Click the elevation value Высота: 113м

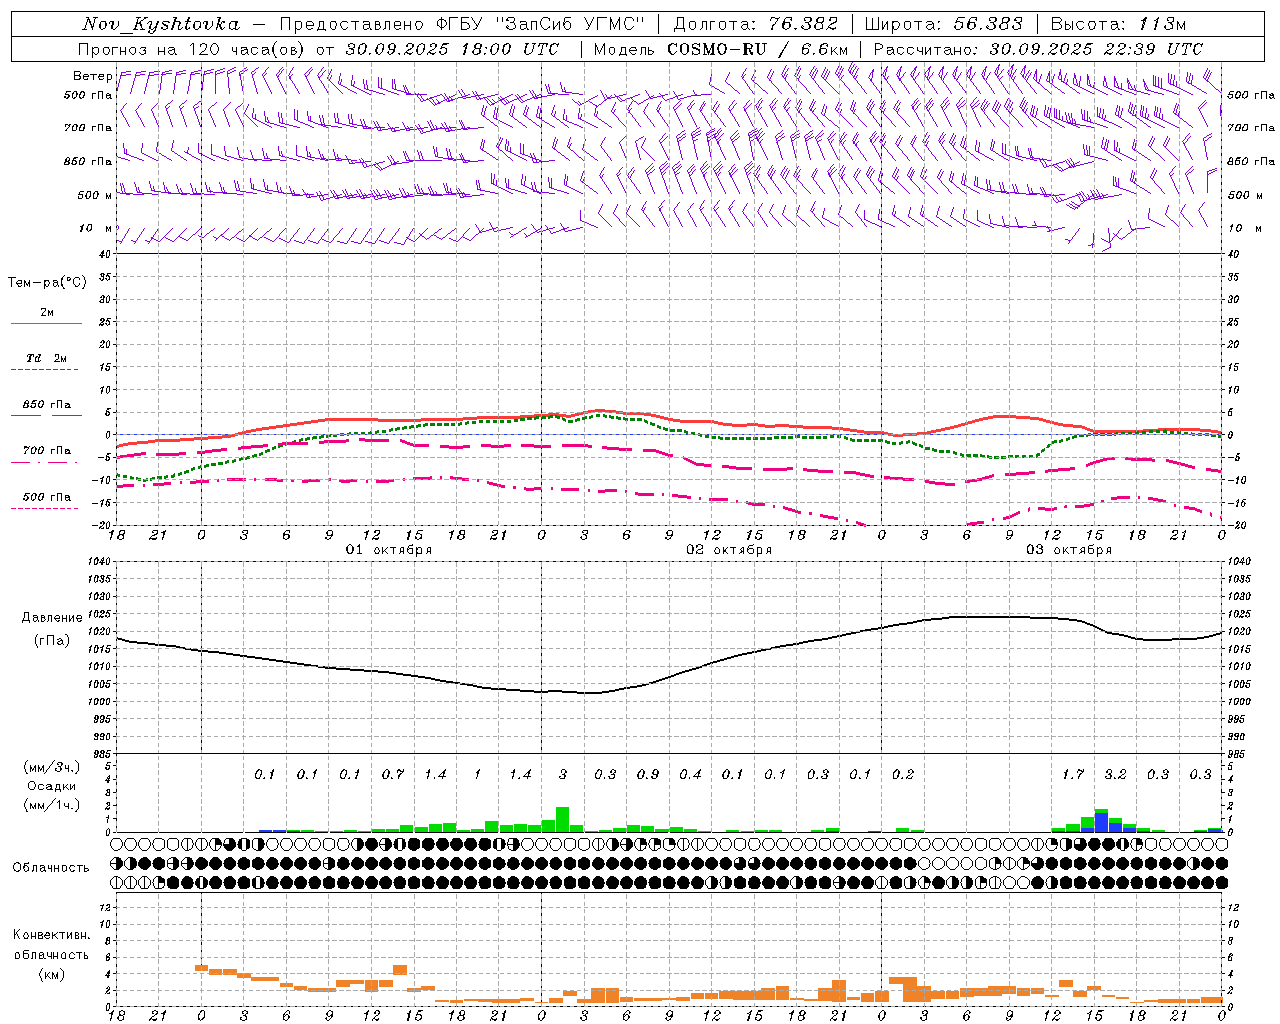coord(1118,24)
